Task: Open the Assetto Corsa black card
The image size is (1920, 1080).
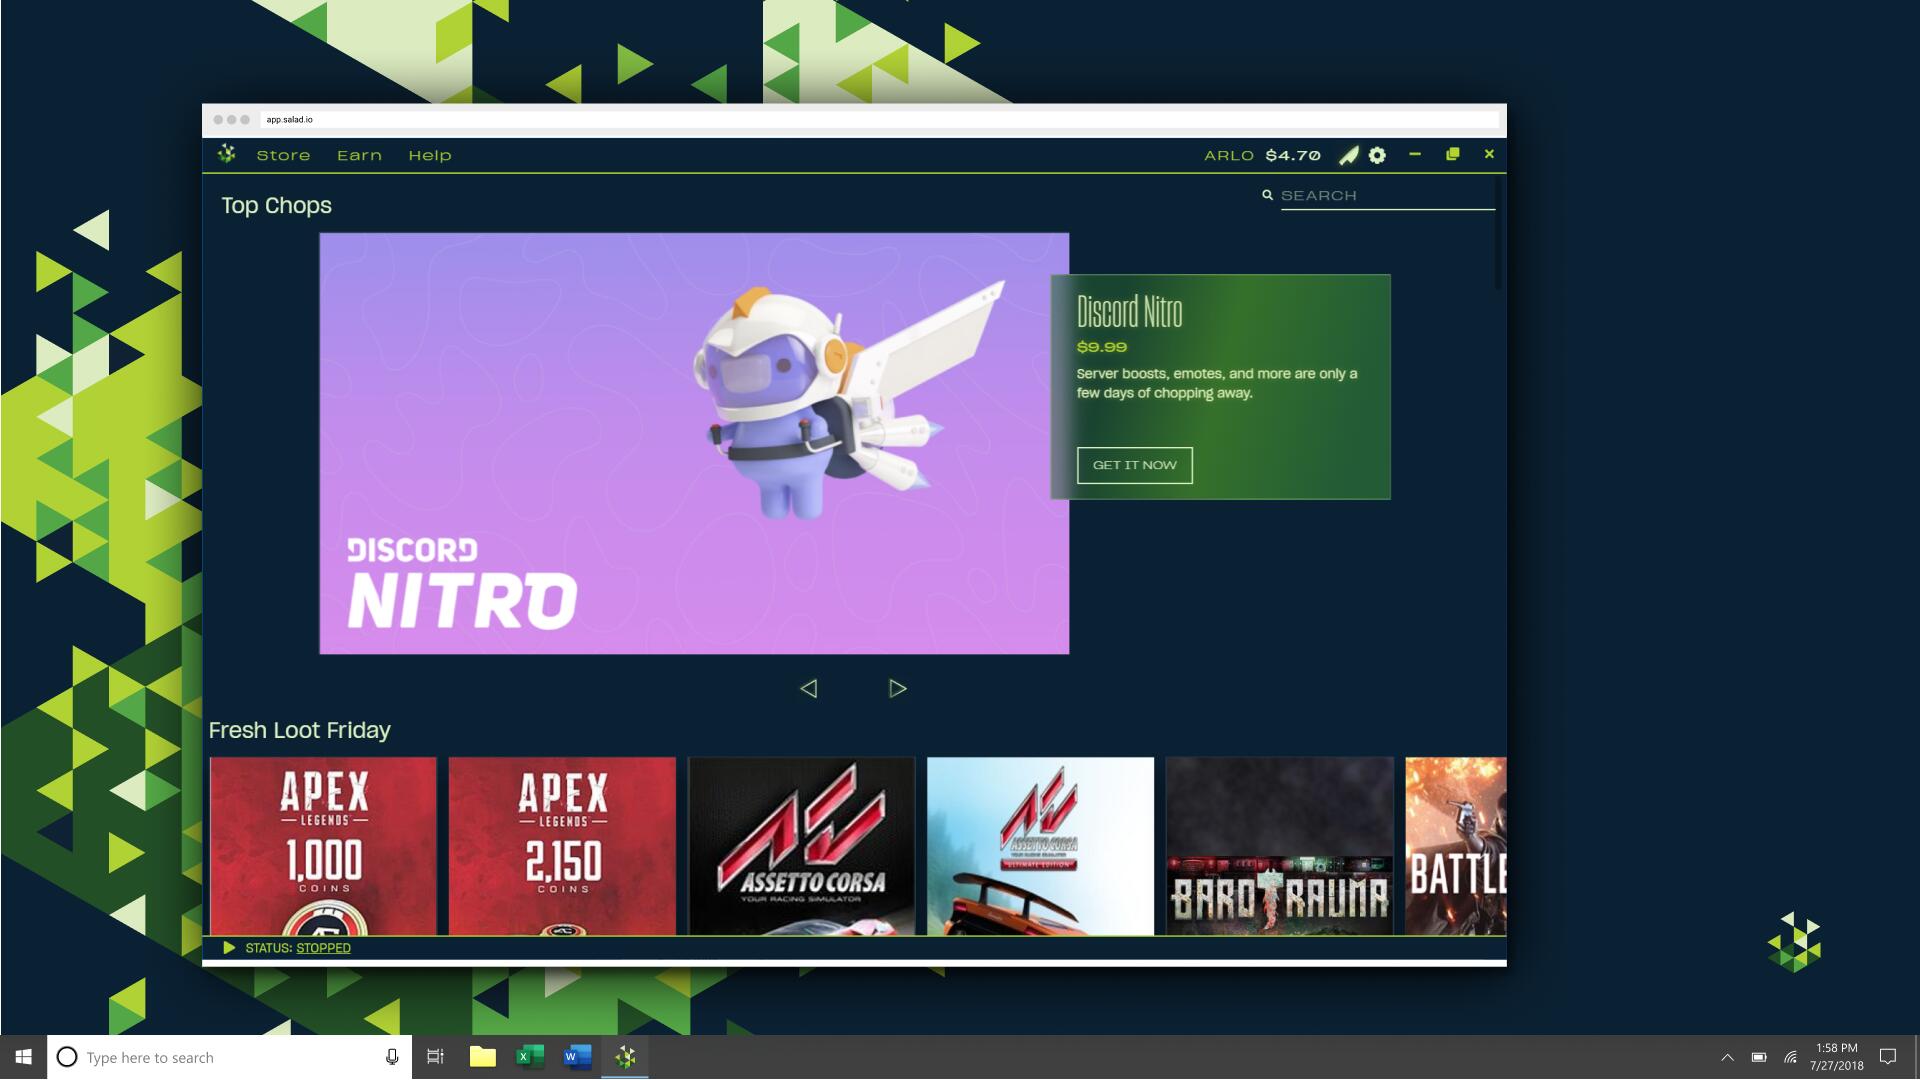Action: pos(801,846)
